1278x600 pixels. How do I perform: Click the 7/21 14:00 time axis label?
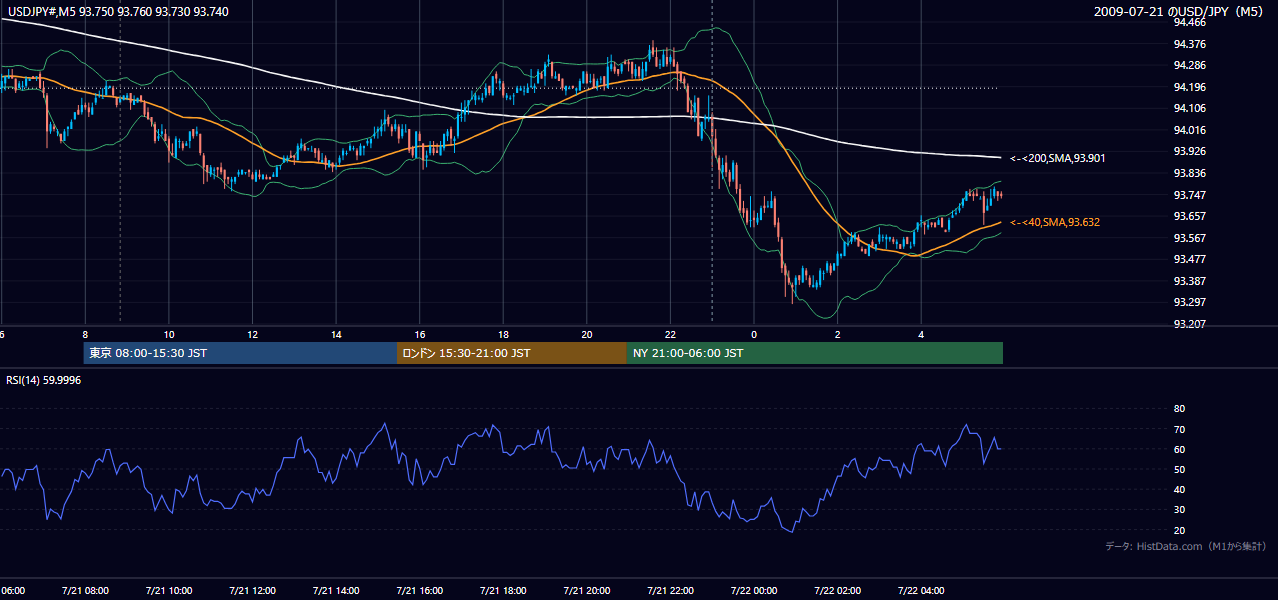[336, 591]
